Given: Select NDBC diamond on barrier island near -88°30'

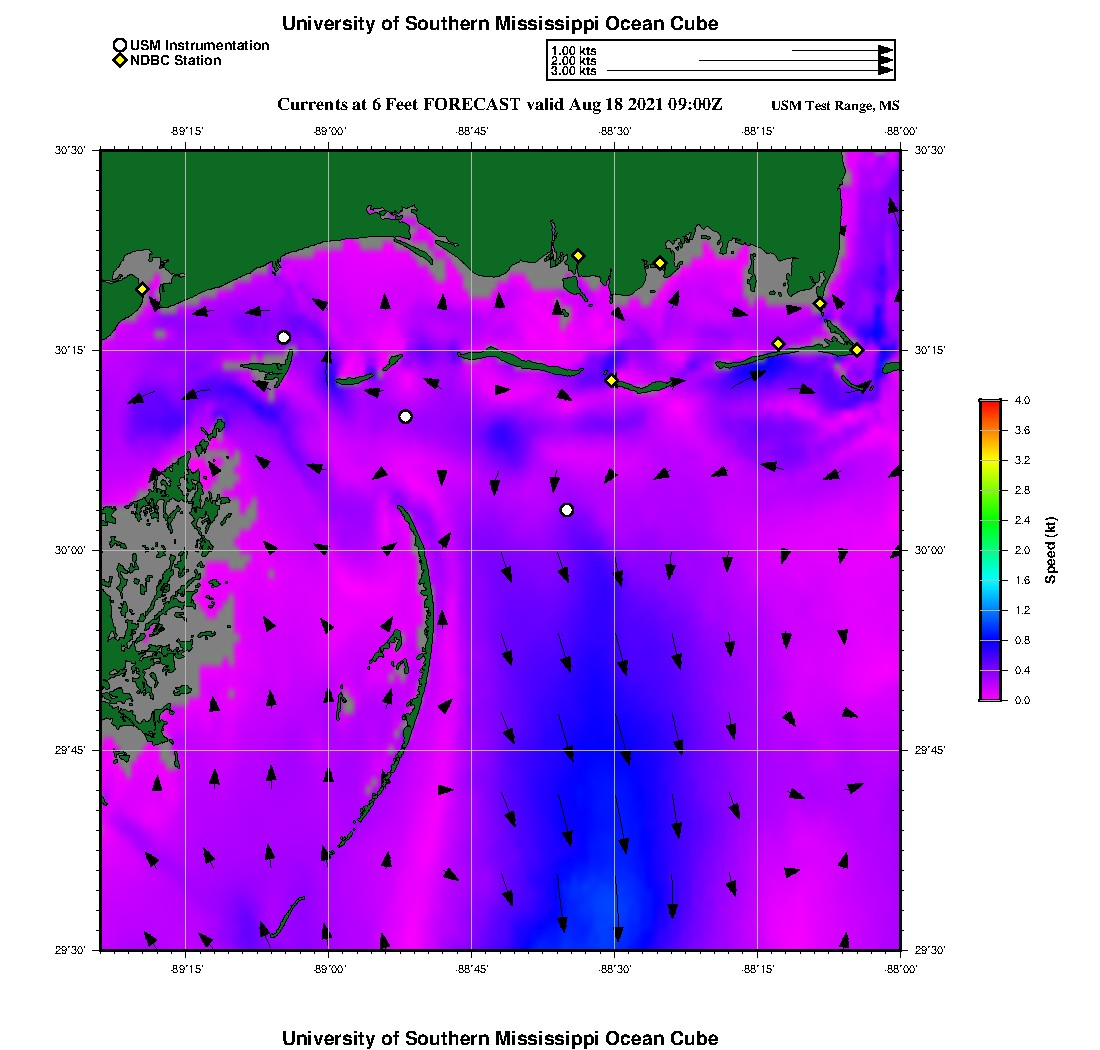Looking at the screenshot, I should point(611,380).
